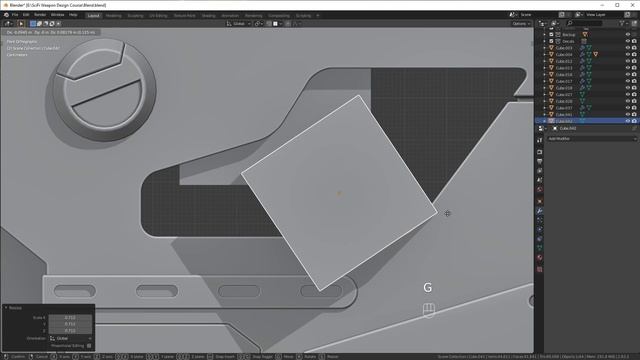Viewport: 640px width, 360px height.
Task: Open the Window menu
Action: tap(58, 15)
